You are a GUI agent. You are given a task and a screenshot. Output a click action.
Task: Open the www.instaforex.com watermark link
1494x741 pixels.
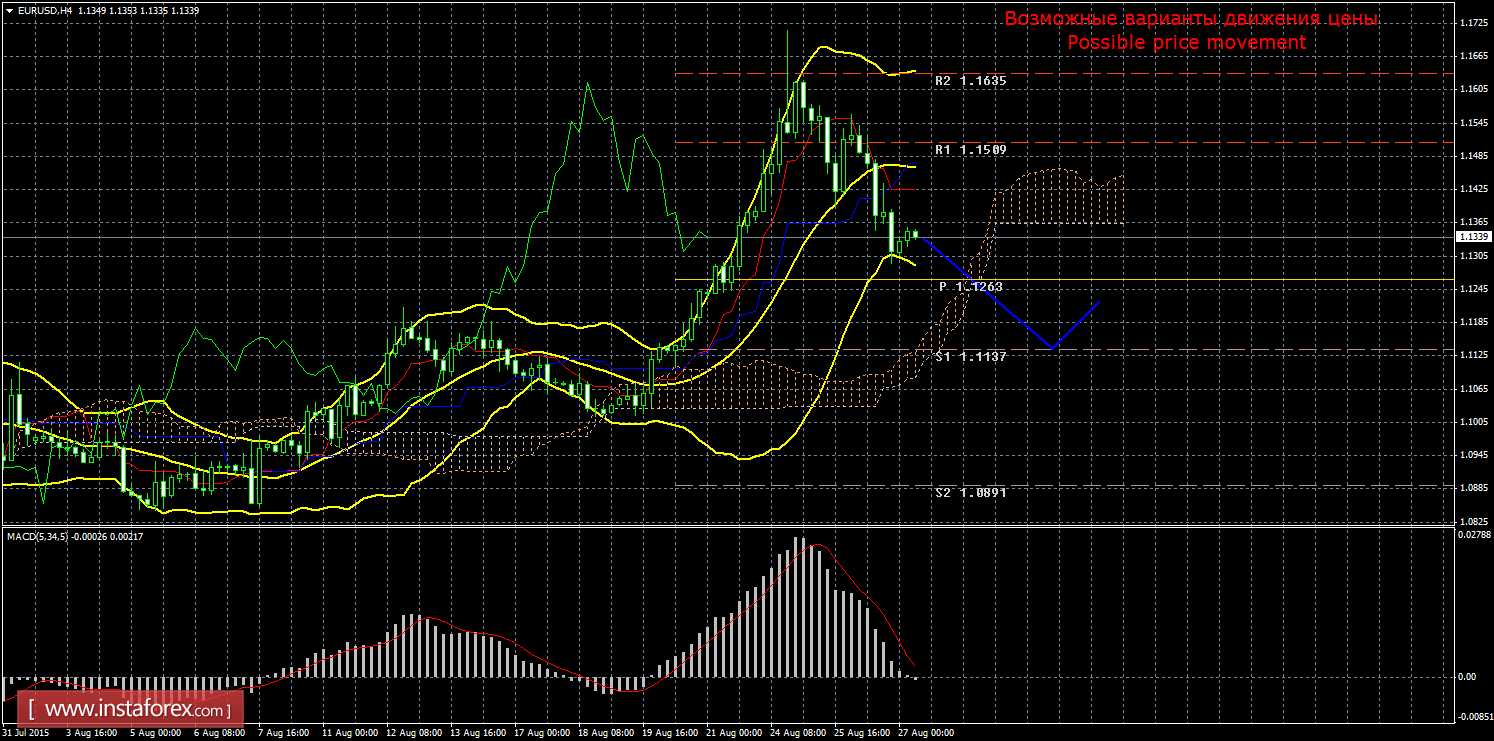pyautogui.click(x=133, y=710)
